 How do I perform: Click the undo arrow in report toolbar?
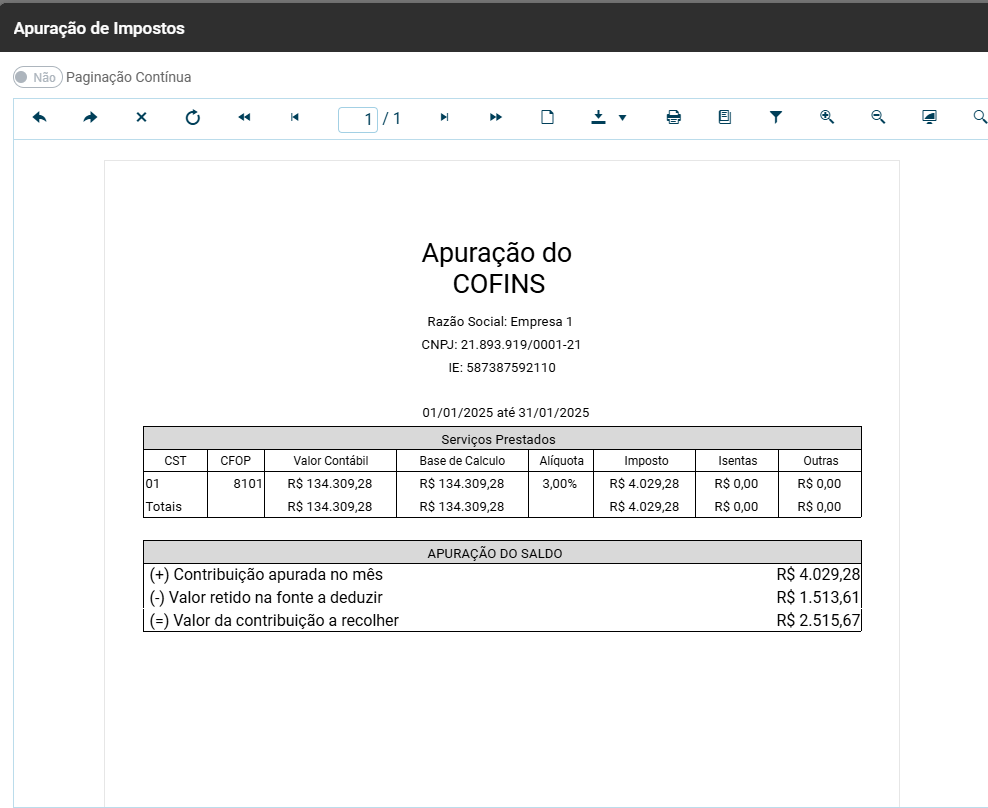40,118
